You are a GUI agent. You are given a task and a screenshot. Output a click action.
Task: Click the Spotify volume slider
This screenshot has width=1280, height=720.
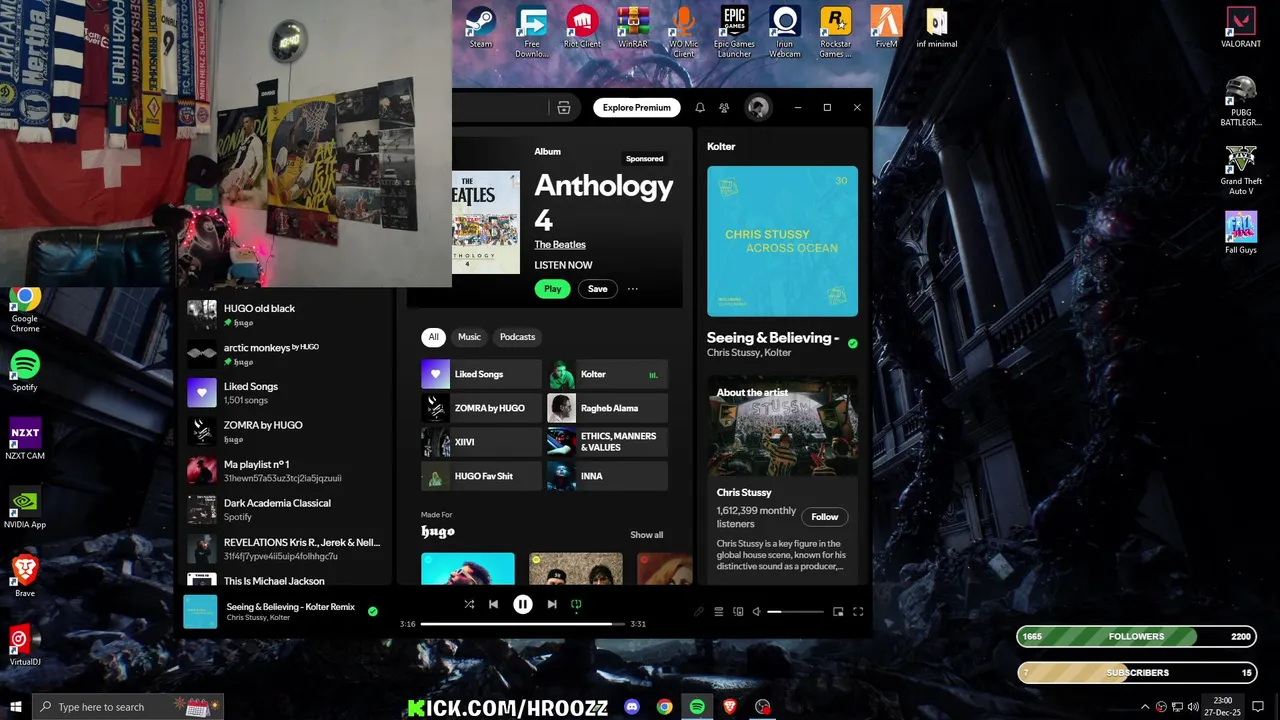(x=795, y=612)
